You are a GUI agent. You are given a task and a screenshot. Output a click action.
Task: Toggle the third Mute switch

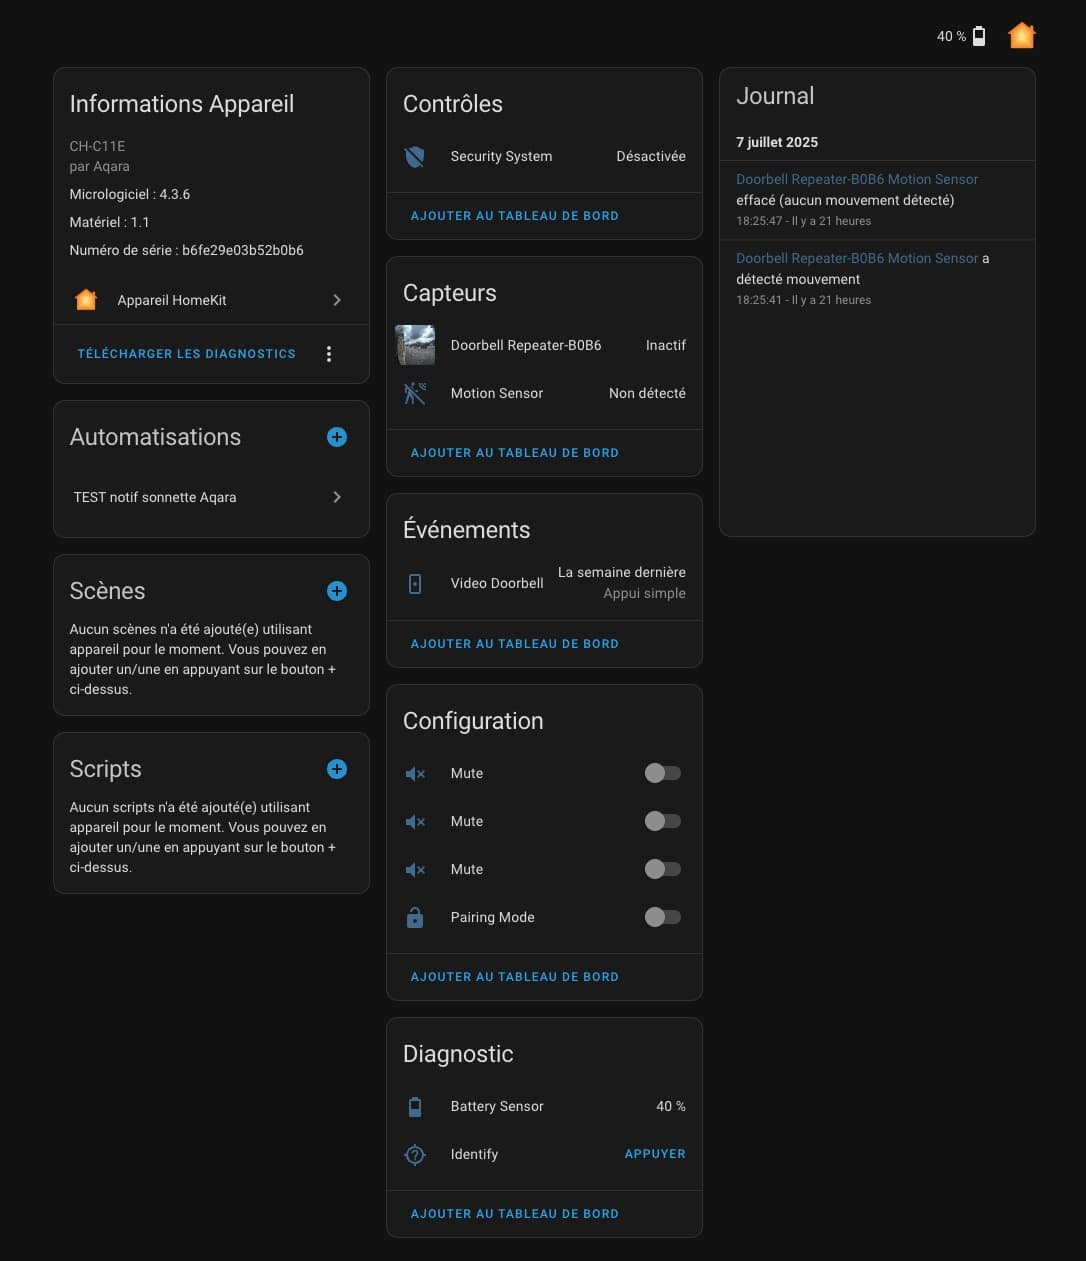(663, 869)
